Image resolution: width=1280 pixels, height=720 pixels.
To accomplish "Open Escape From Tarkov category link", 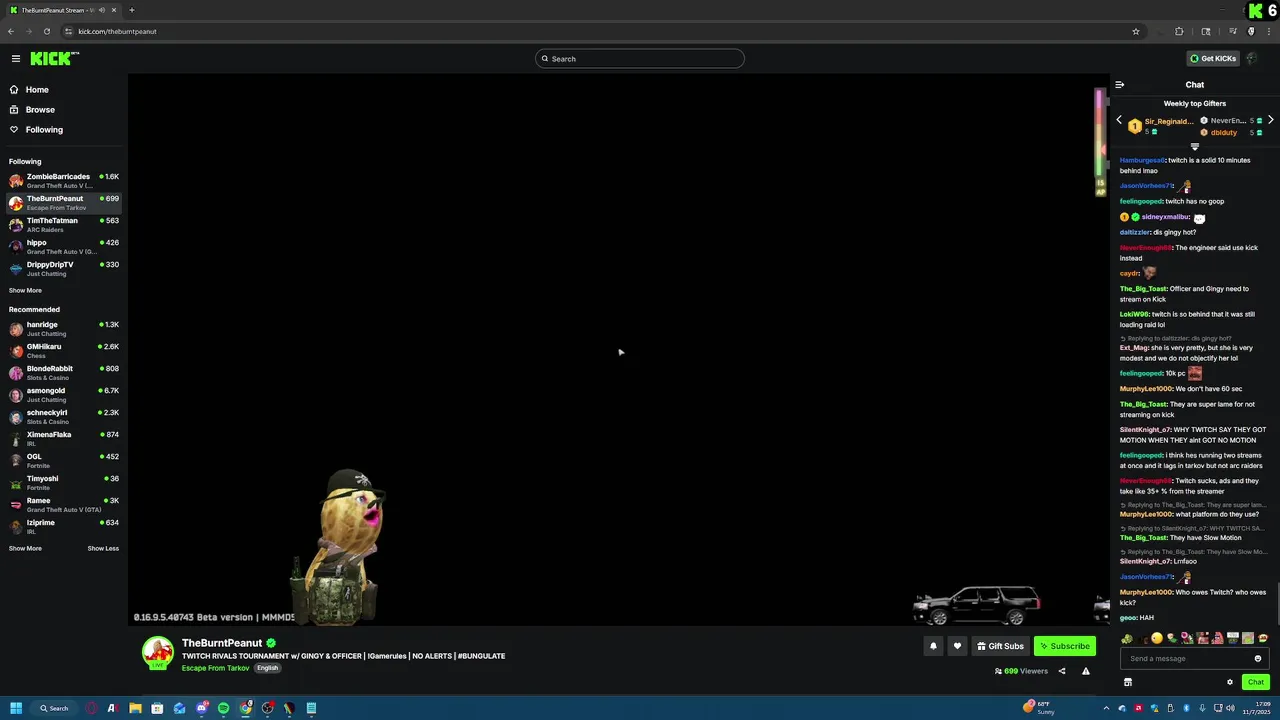I will (x=215, y=668).
